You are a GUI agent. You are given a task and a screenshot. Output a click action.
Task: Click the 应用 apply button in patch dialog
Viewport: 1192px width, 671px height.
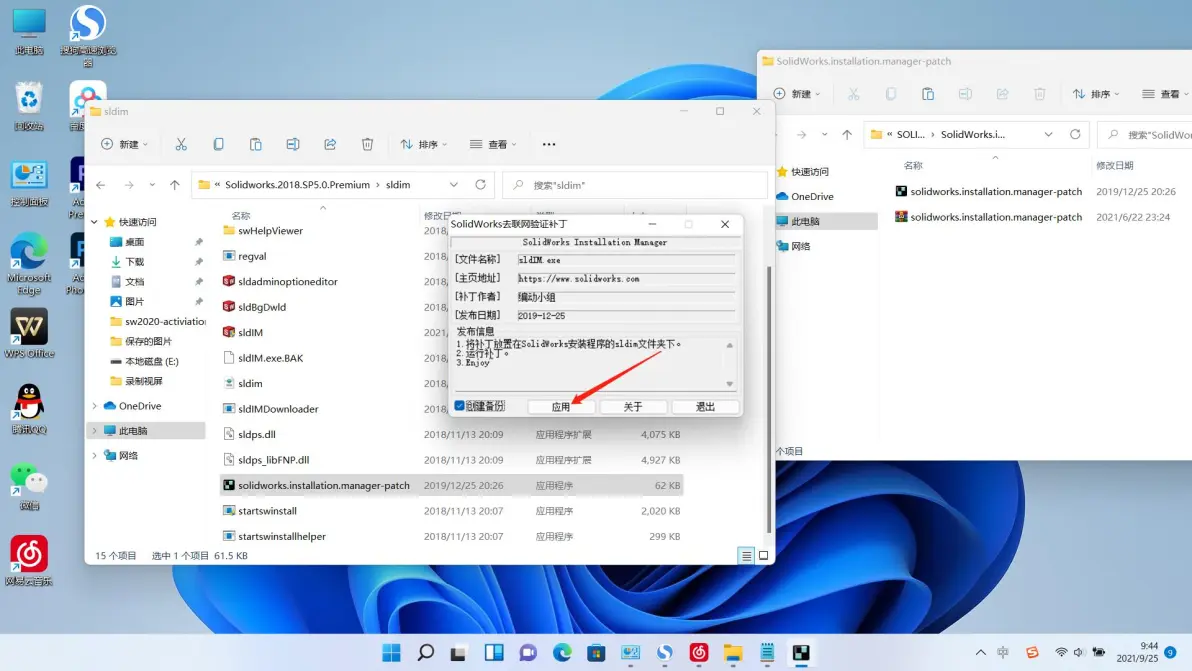[x=560, y=407]
